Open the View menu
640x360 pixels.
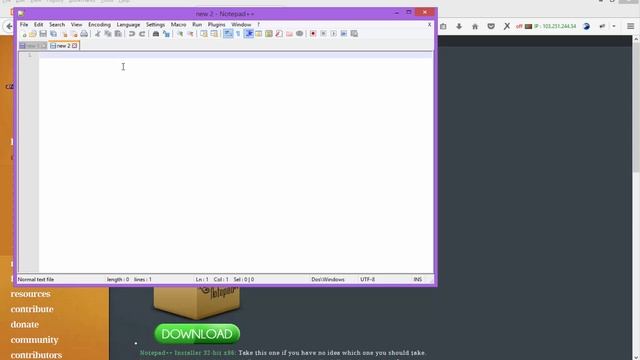76,24
